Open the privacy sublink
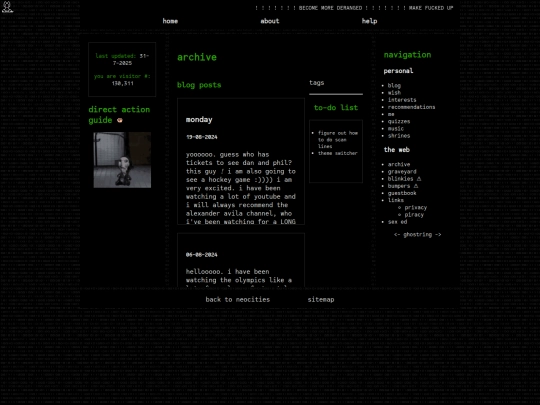Screen dimensions: 540x405 (x=416, y=207)
